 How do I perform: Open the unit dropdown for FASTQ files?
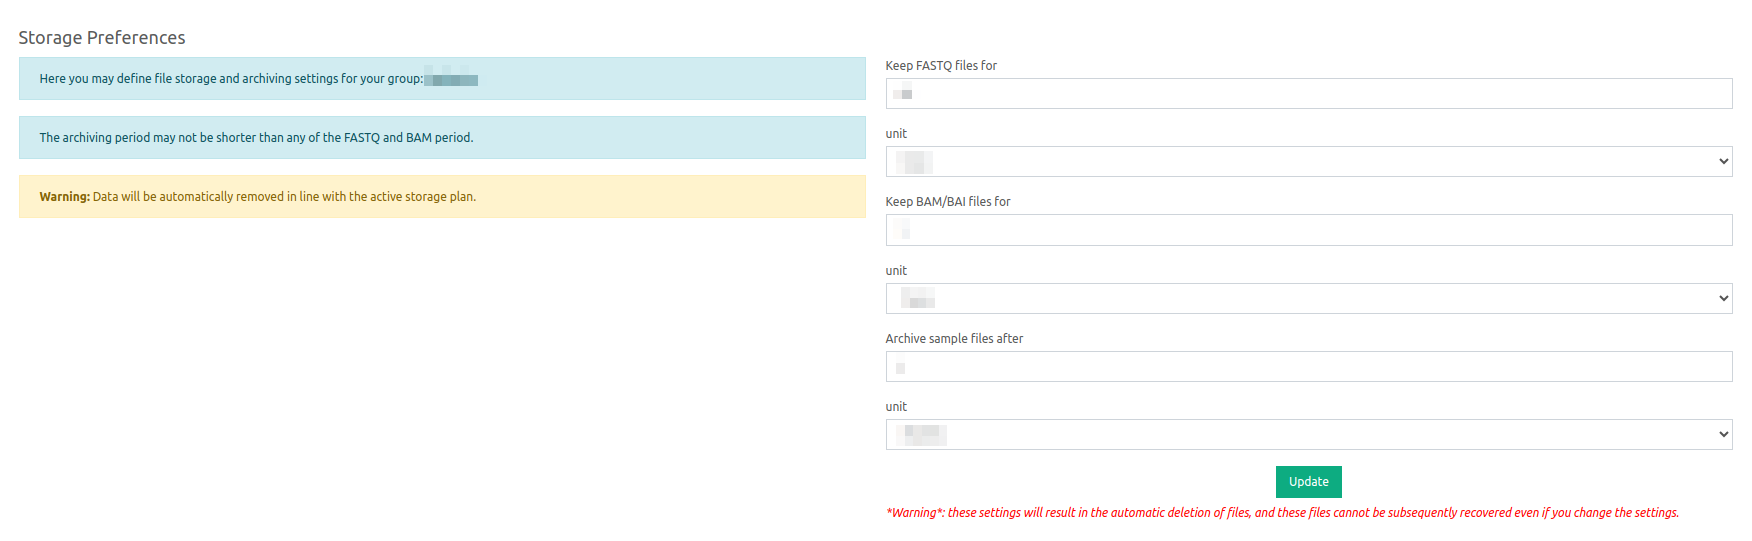point(1308,162)
